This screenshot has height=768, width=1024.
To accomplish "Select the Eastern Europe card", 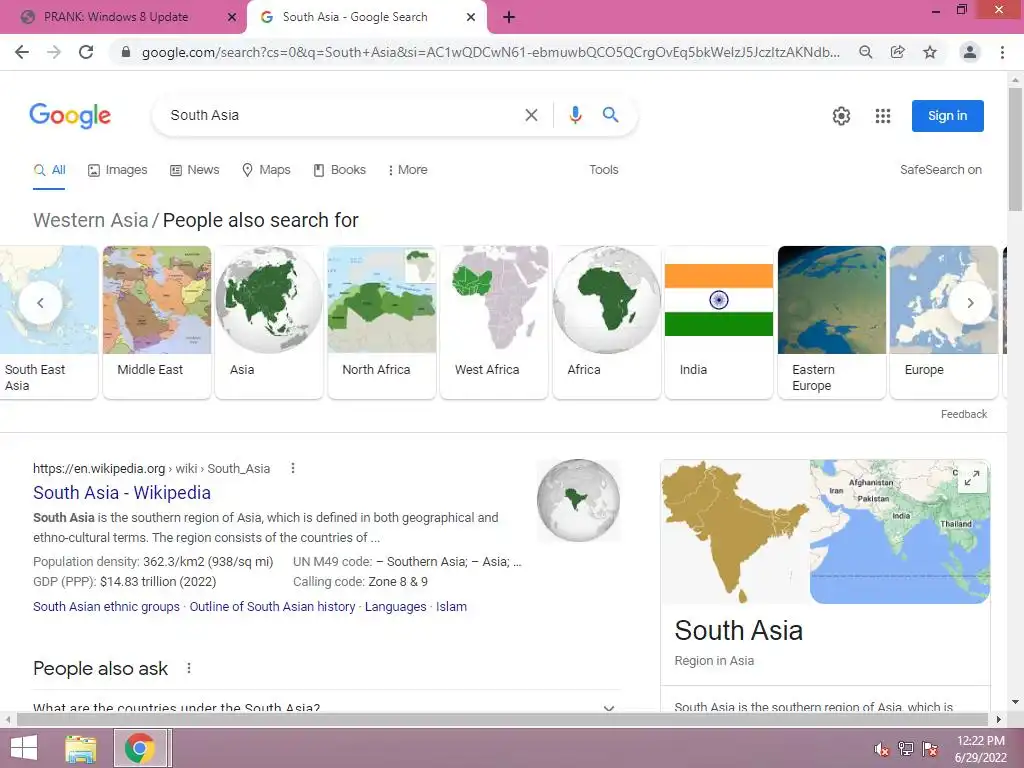I will 831,322.
